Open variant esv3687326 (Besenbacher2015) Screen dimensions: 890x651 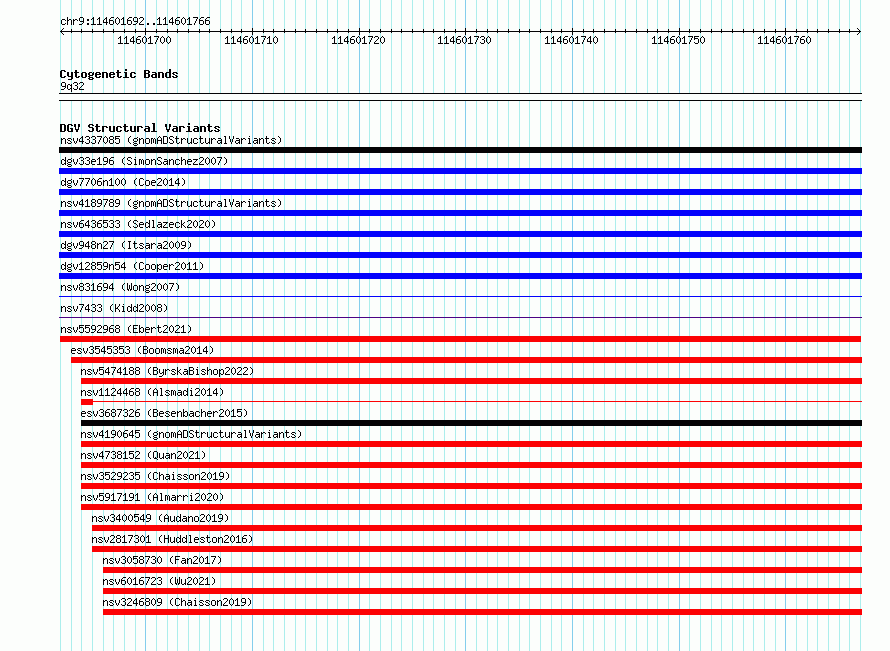pos(164,413)
